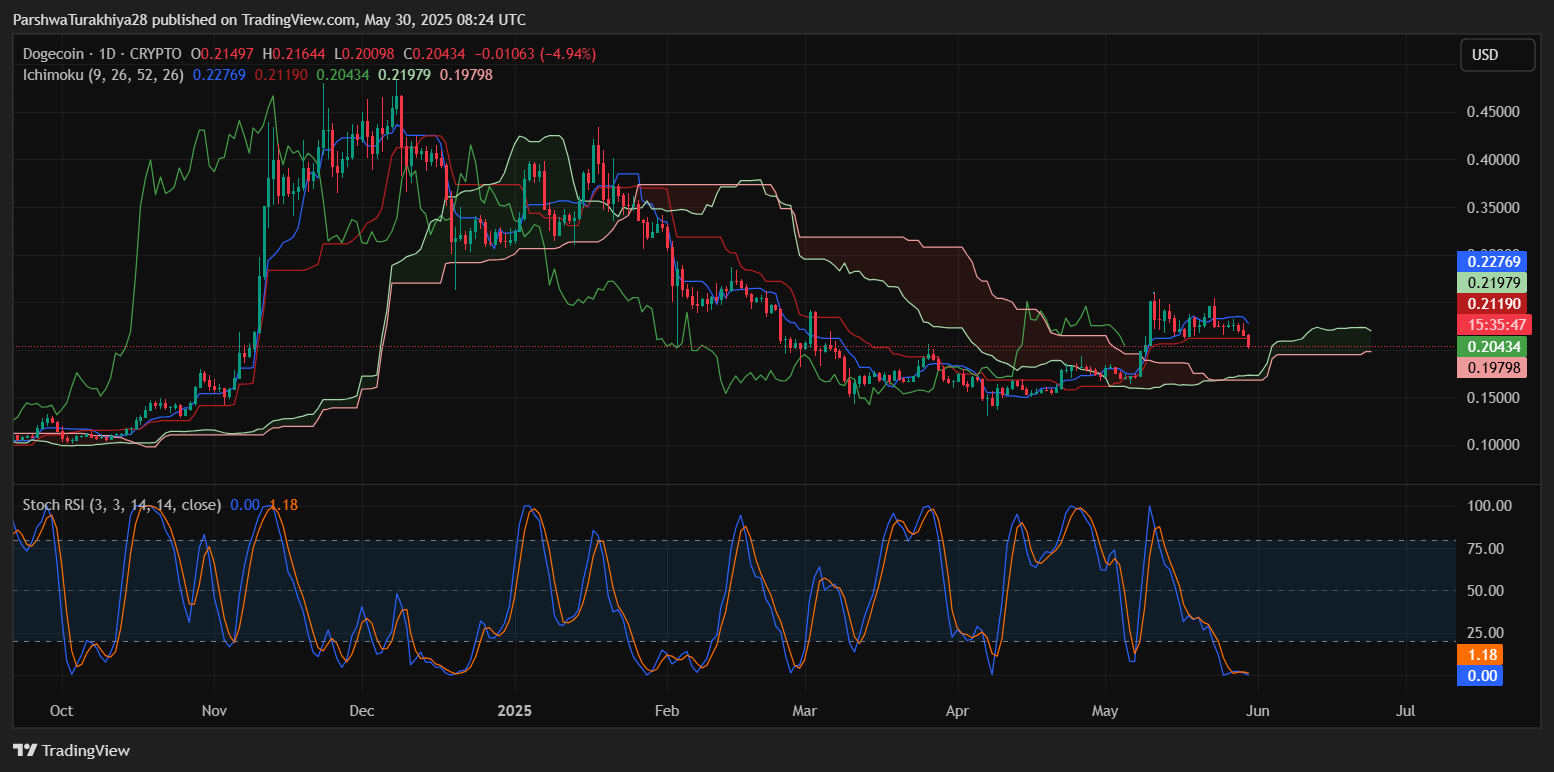Click the 0.45000 price axis value
Viewport: 1554px width, 772px height.
1492,112
